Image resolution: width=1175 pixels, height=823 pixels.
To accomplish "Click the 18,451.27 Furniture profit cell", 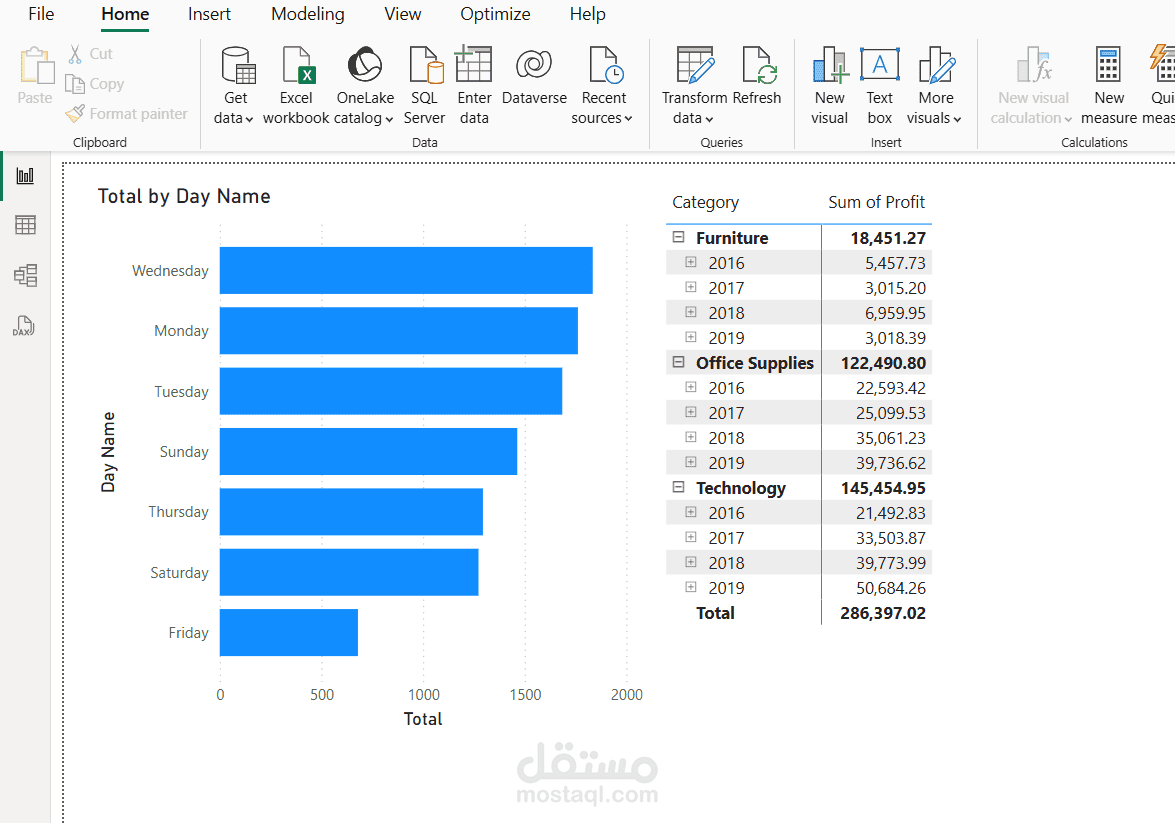I will click(888, 238).
